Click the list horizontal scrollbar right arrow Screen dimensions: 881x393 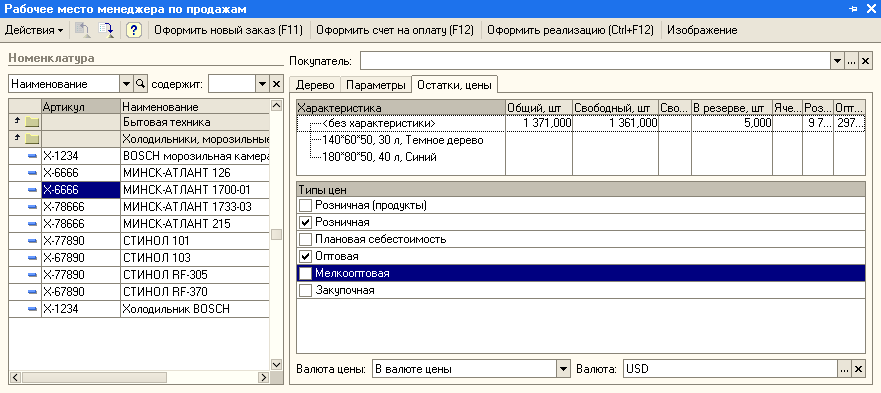click(264, 376)
